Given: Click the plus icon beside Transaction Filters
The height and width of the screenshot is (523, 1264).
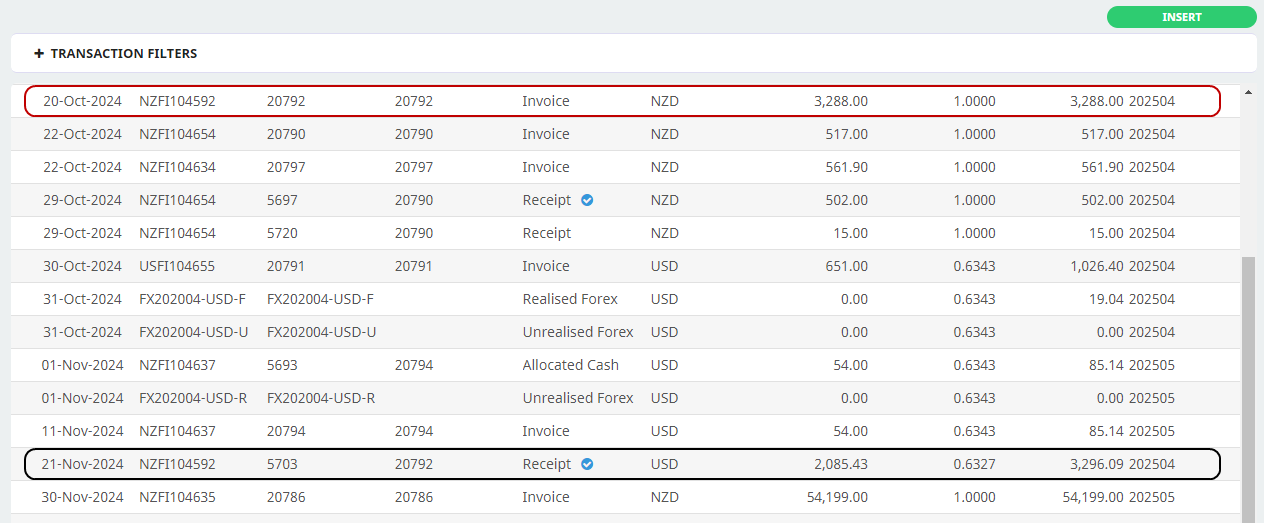Looking at the screenshot, I should click(x=39, y=54).
